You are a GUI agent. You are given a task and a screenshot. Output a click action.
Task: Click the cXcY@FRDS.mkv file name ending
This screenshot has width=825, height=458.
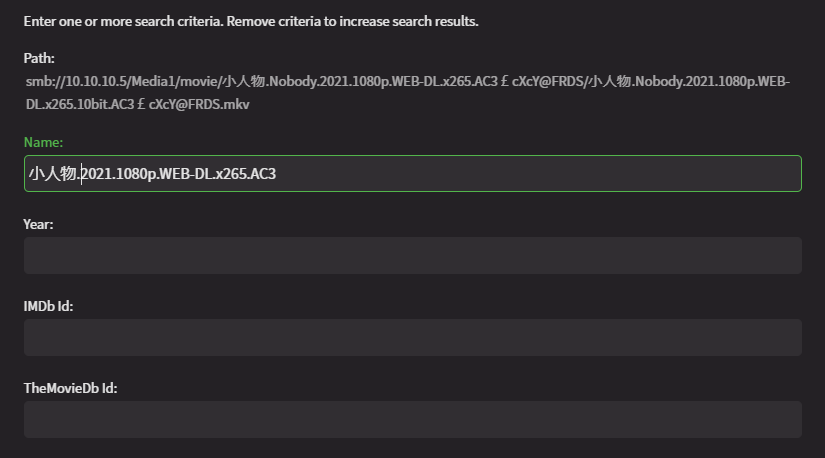pyautogui.click(x=199, y=104)
